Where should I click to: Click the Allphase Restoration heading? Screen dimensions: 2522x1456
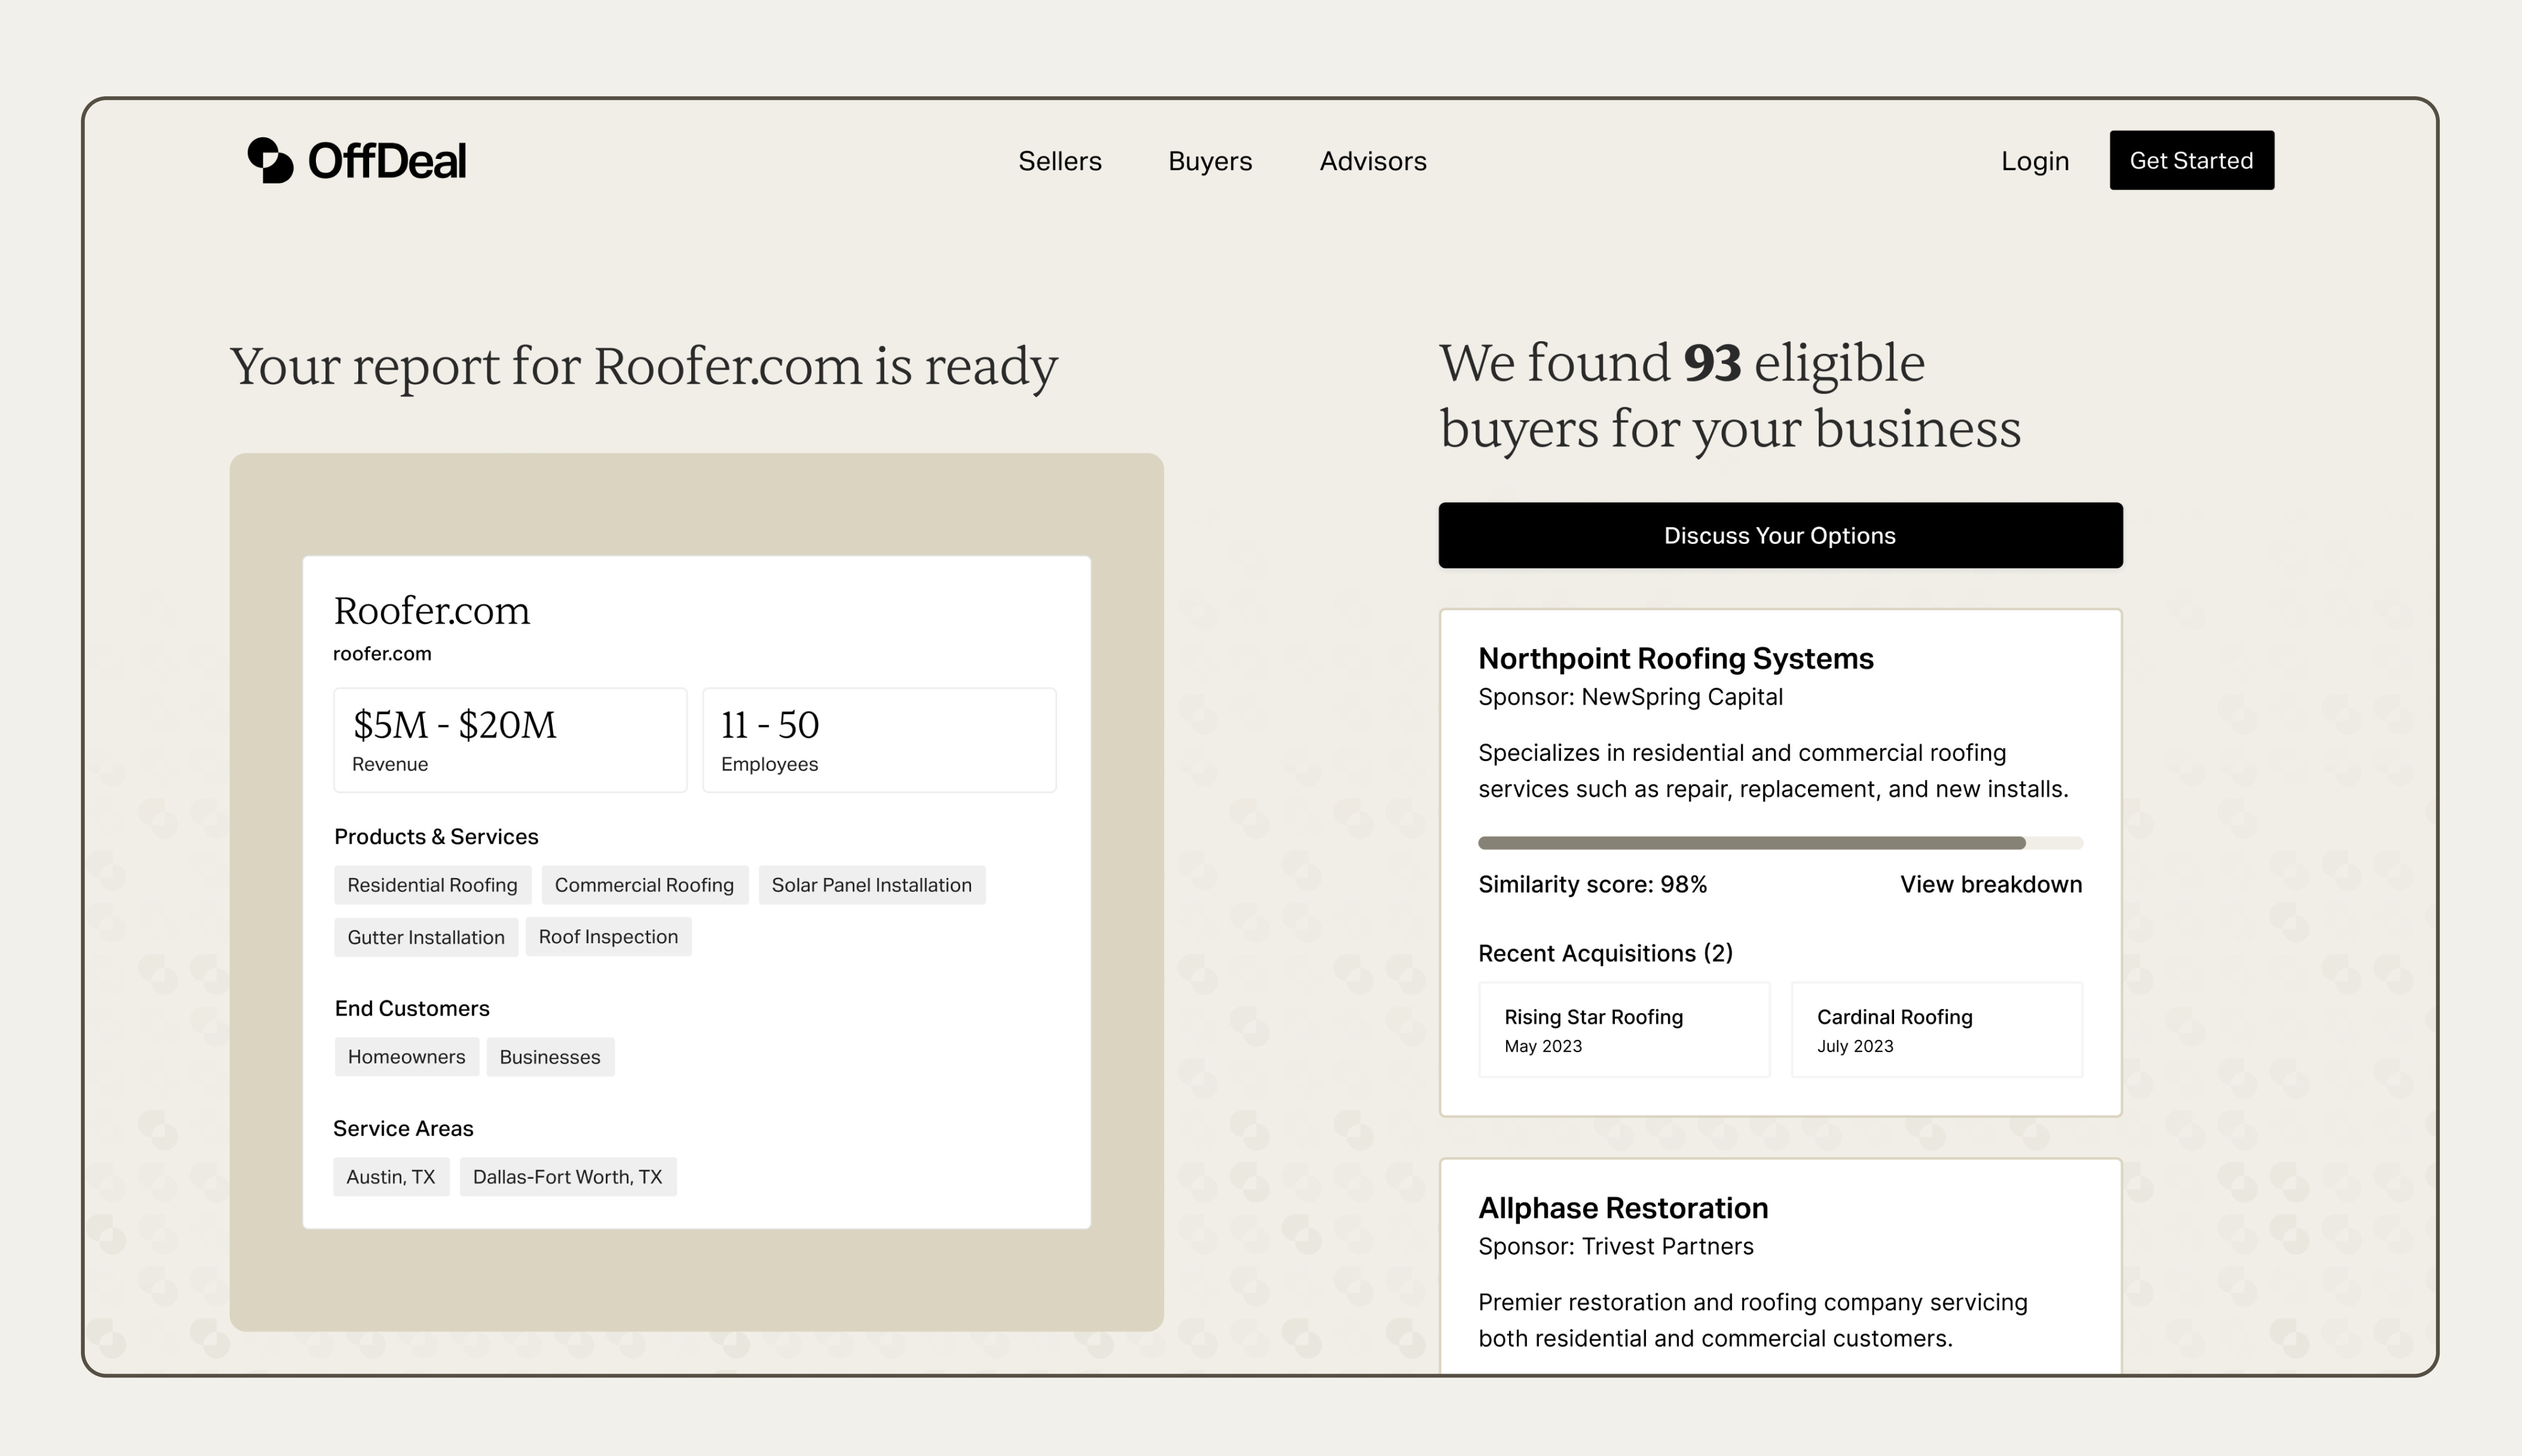1623,1208
